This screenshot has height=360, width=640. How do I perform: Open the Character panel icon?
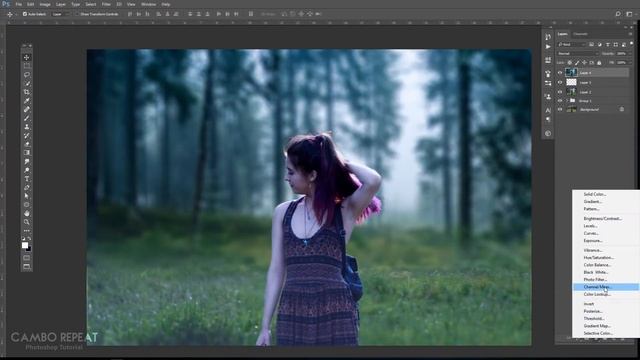548,110
